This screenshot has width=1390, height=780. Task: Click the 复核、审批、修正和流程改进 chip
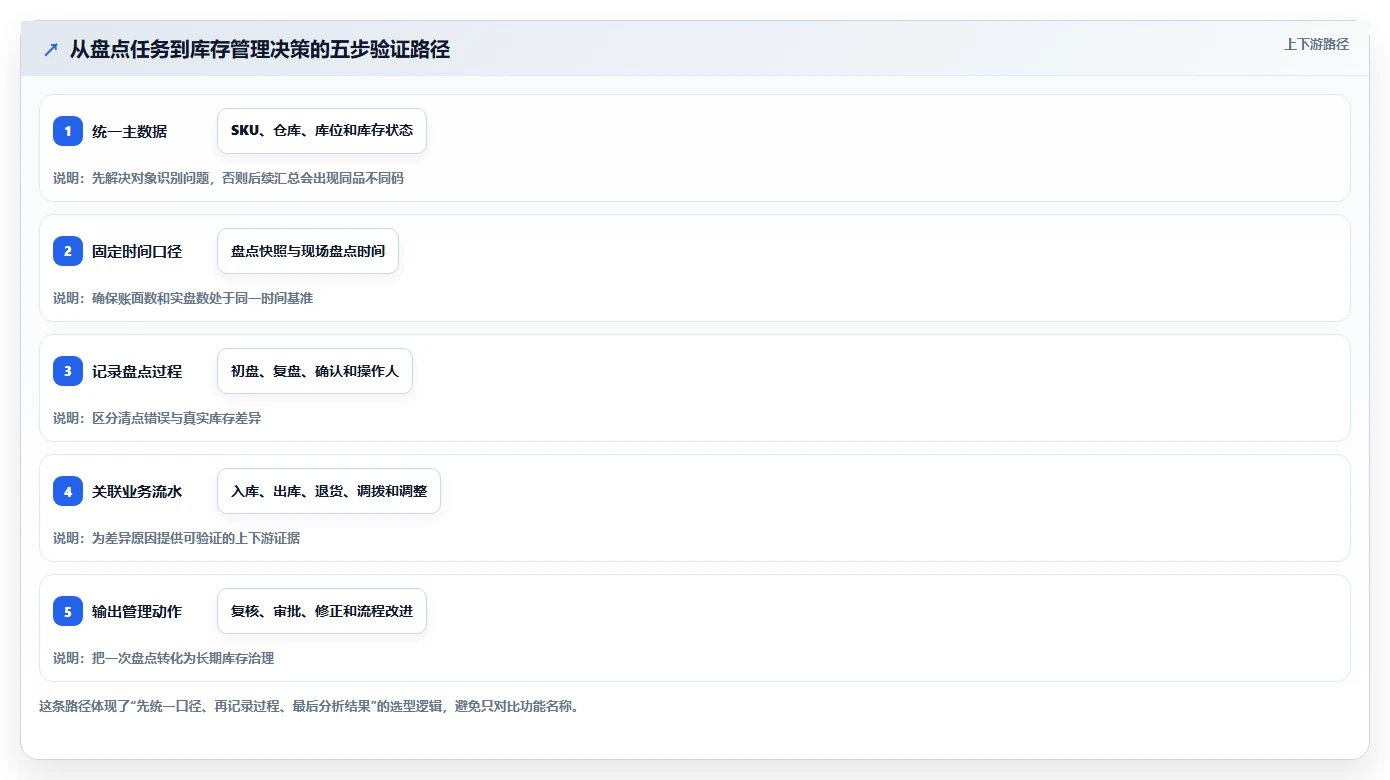click(x=322, y=611)
